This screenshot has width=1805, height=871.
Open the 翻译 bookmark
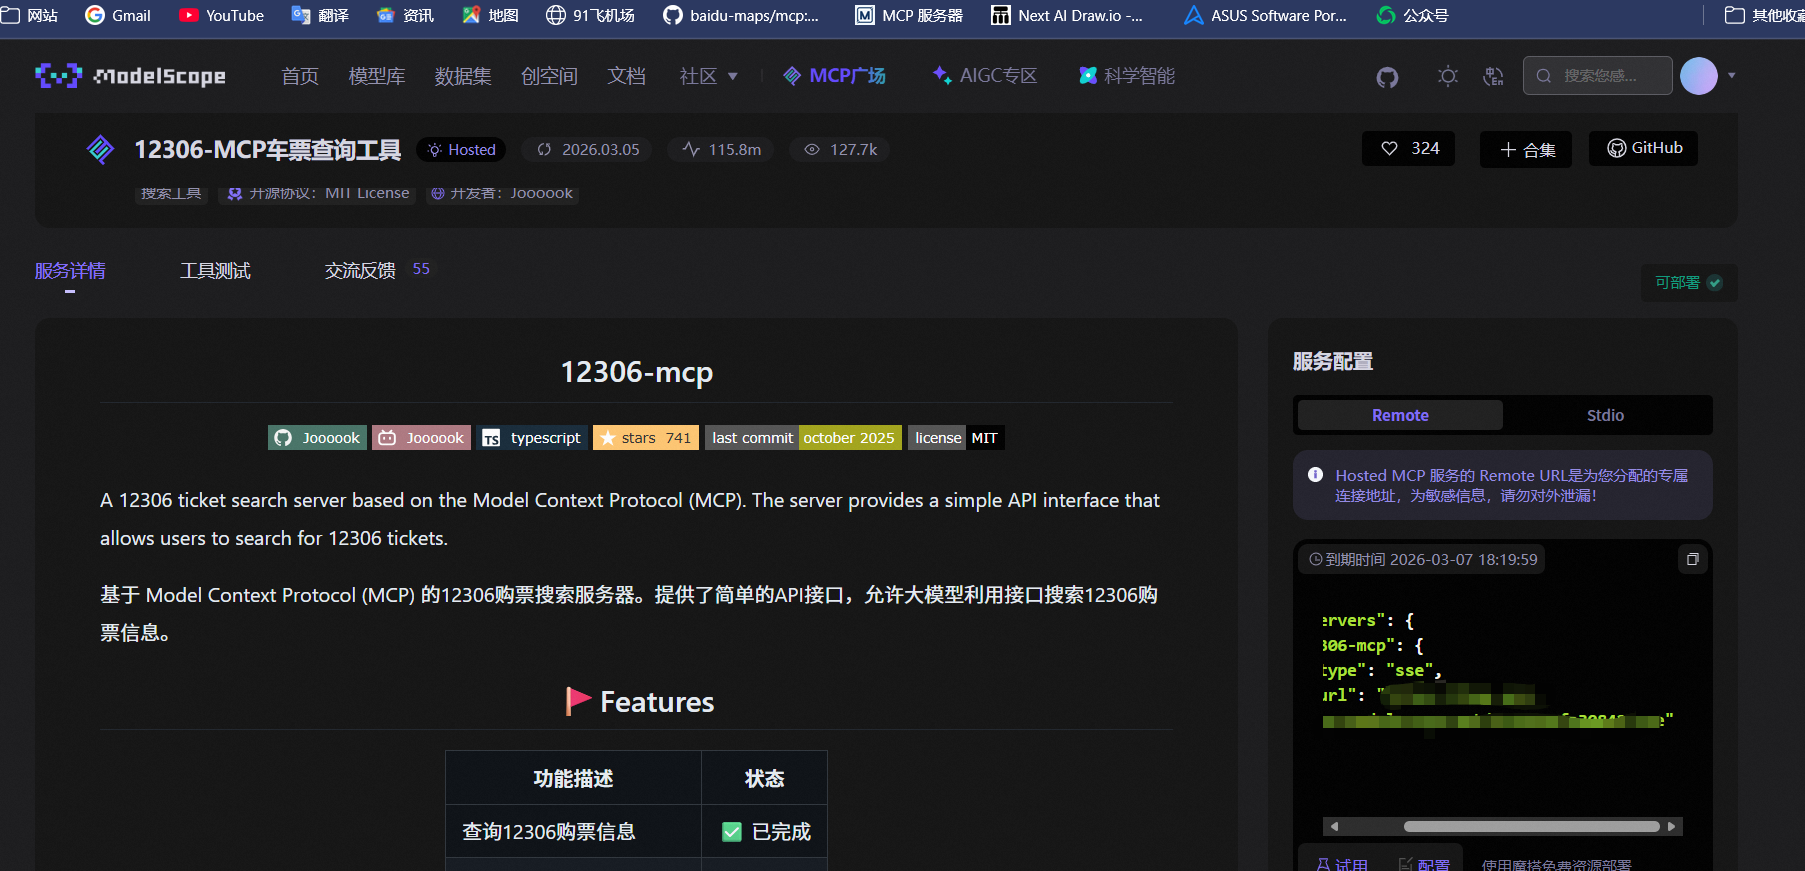click(x=320, y=15)
